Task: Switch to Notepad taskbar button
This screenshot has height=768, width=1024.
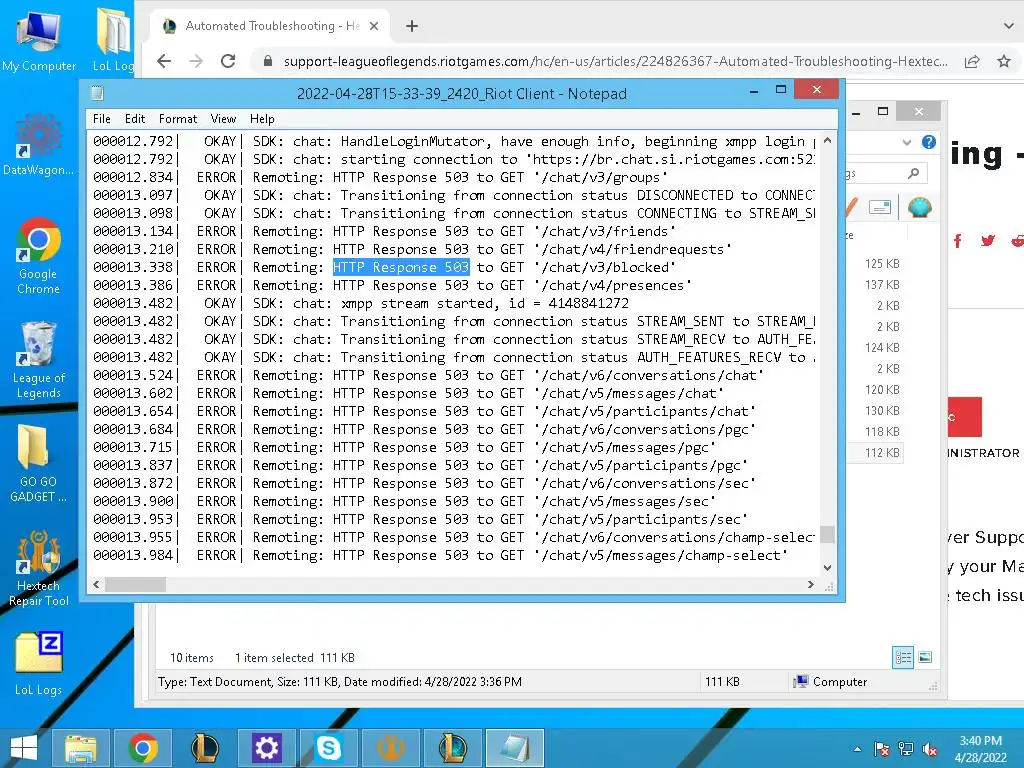Action: point(515,748)
